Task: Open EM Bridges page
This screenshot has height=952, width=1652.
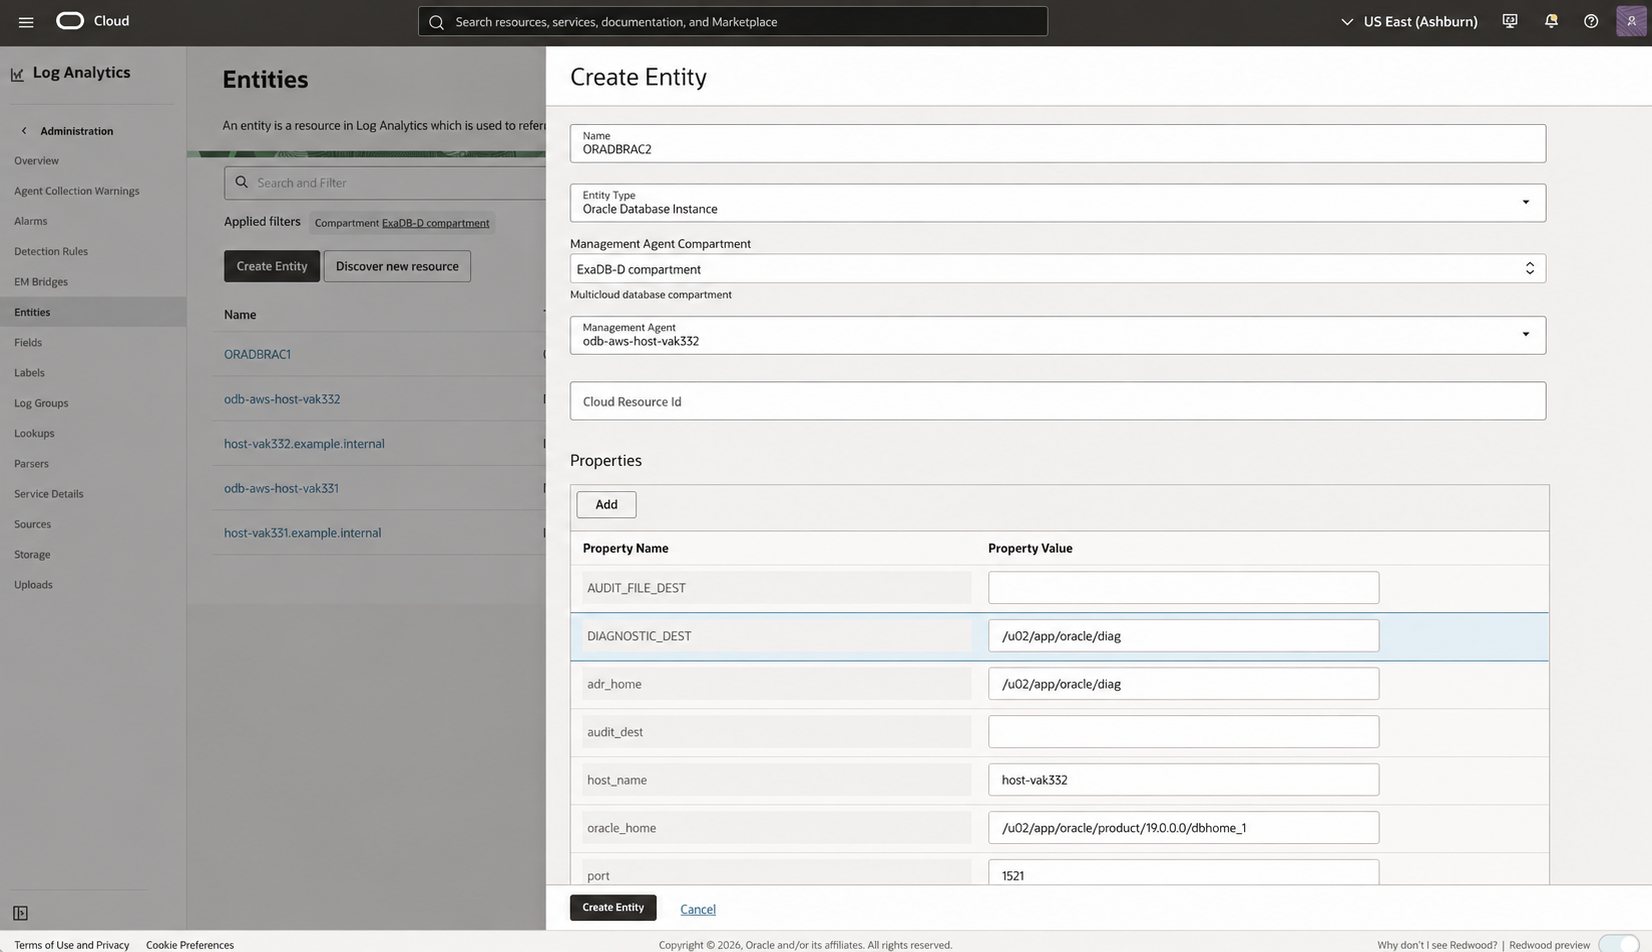Action: click(x=41, y=282)
